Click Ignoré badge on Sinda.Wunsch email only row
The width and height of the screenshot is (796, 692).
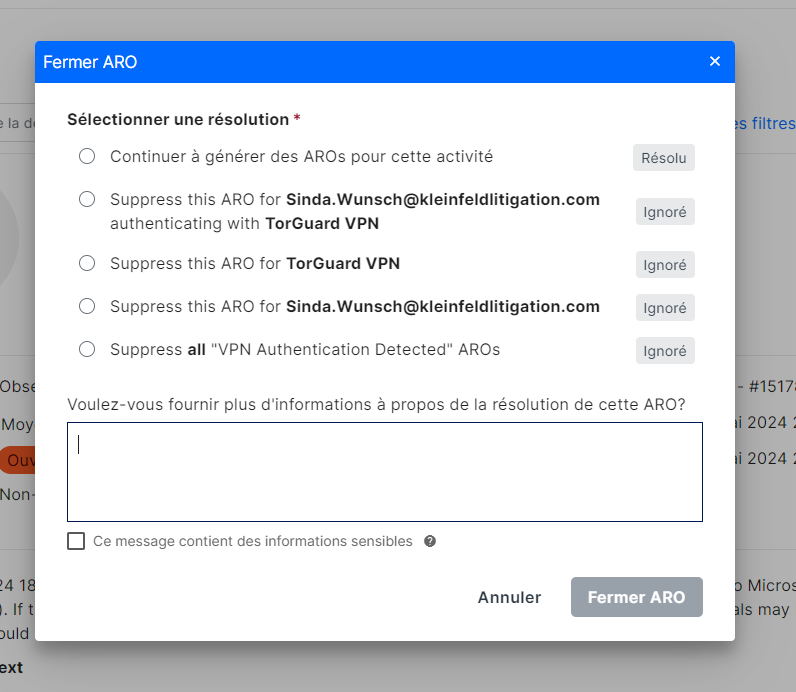tap(665, 308)
